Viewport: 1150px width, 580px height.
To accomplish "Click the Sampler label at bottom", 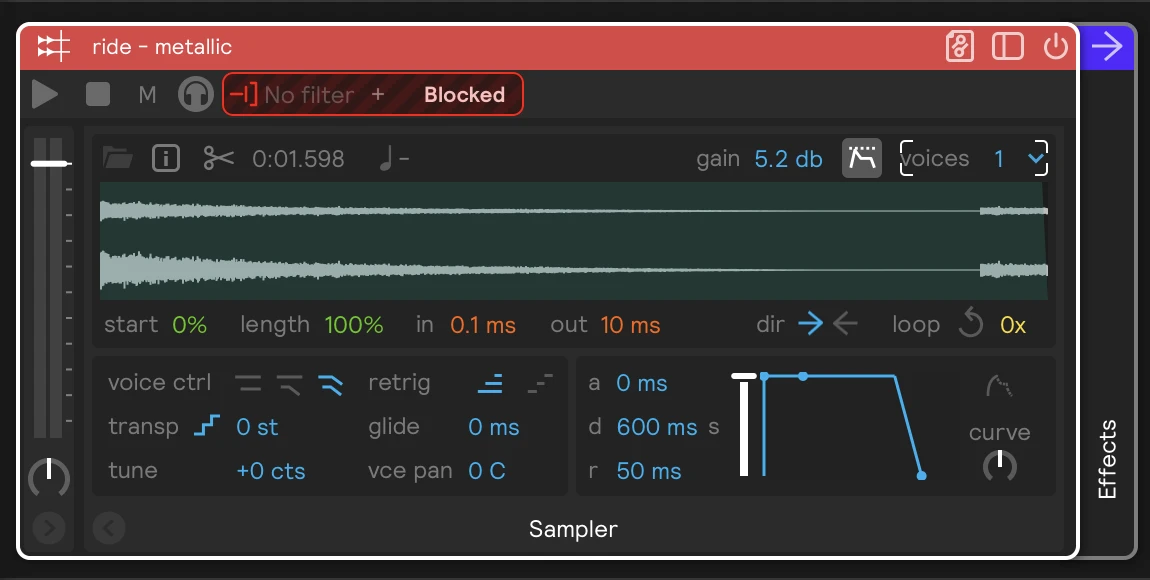I will pos(573,529).
